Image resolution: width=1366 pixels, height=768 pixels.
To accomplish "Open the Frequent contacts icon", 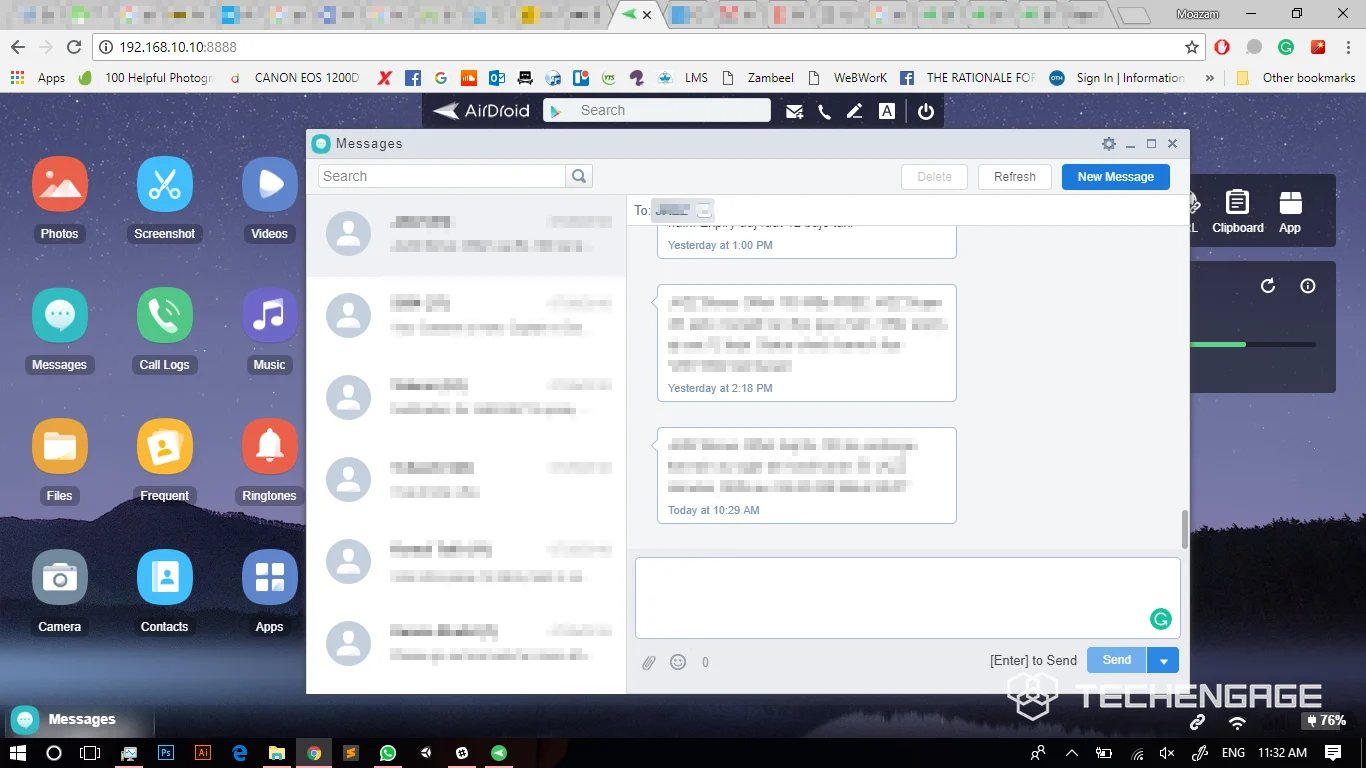I will point(165,446).
